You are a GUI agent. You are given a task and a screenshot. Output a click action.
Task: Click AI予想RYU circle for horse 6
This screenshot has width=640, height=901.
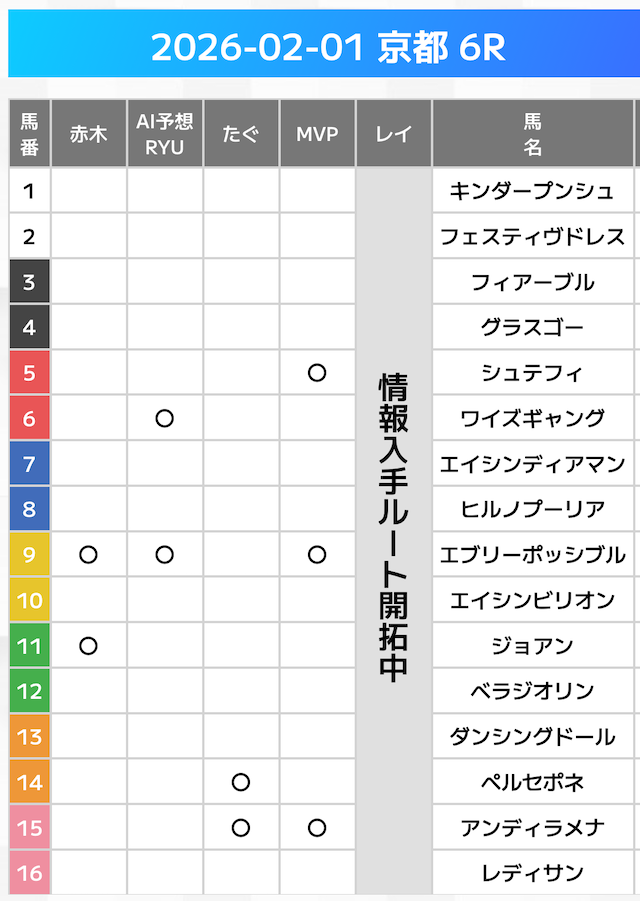(x=165, y=418)
